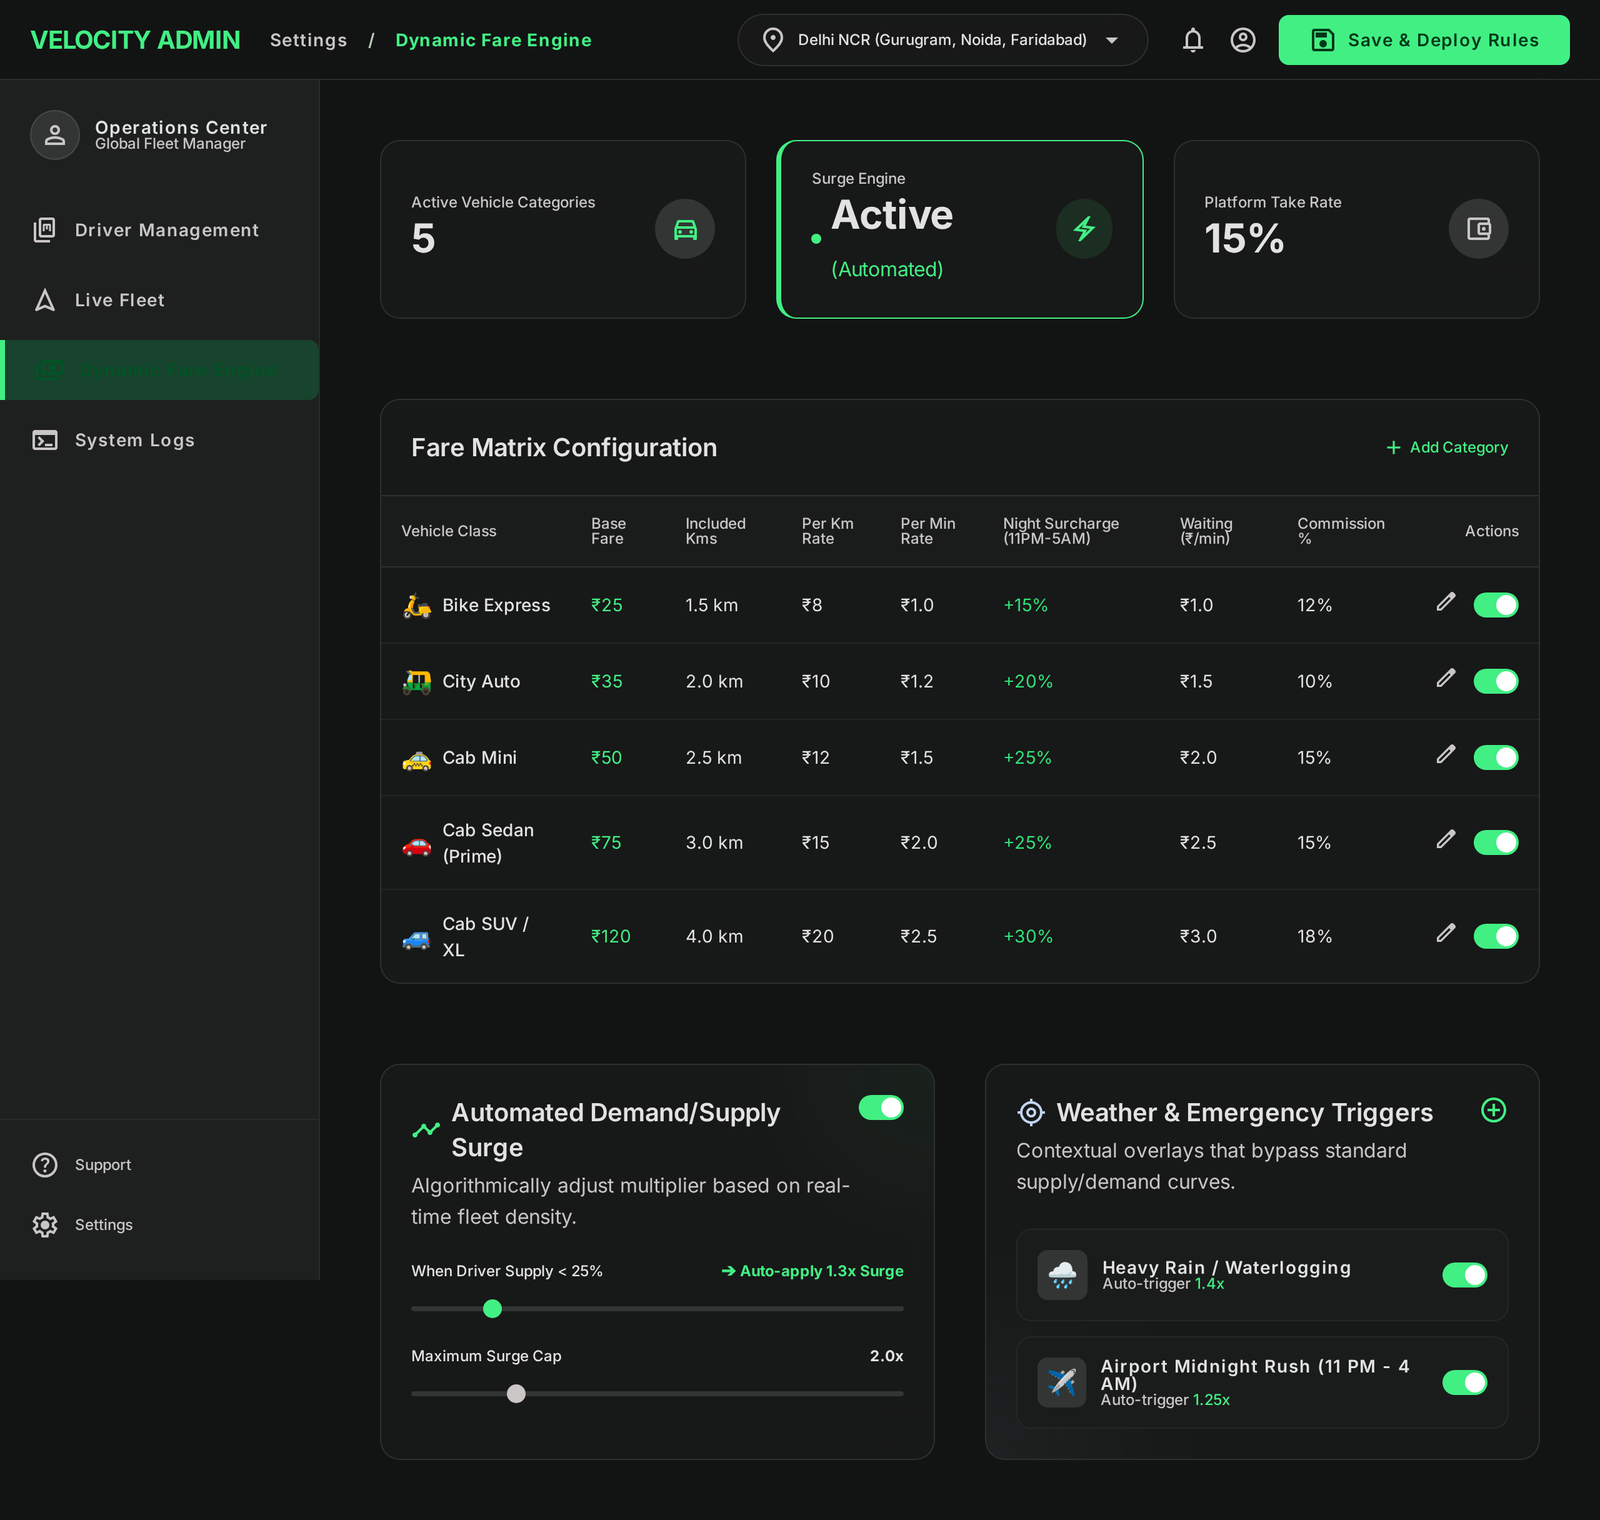Image resolution: width=1600 pixels, height=1520 pixels.
Task: Edit the Cab SUV / XL fare row
Action: click(x=1446, y=933)
